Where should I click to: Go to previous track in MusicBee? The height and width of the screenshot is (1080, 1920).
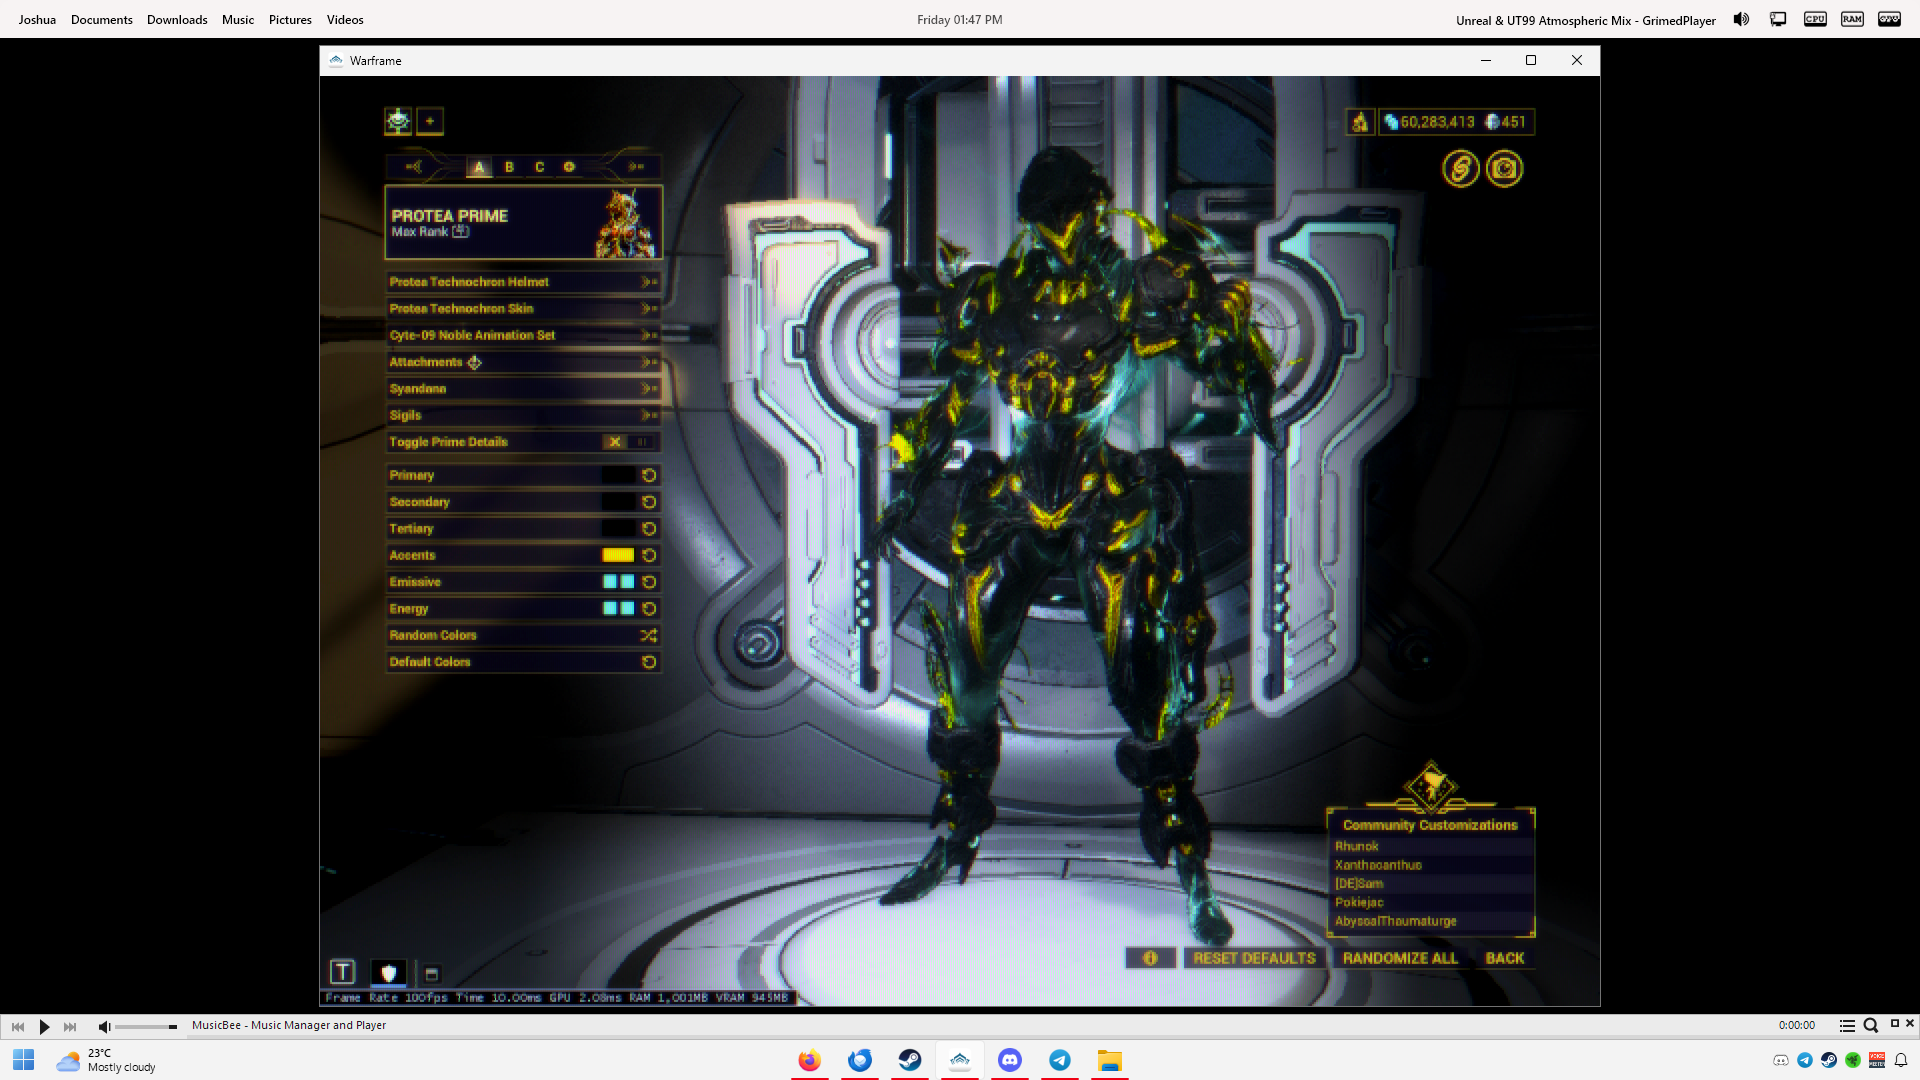18,1027
